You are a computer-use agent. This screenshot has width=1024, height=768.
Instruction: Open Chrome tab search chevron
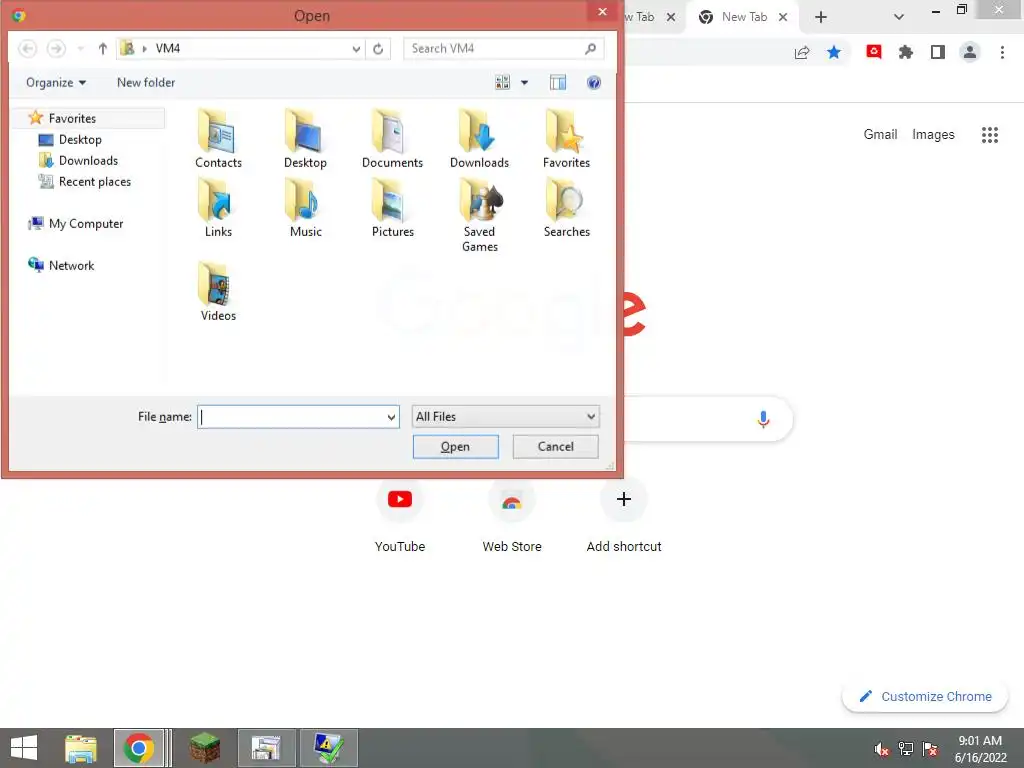pos(899,17)
